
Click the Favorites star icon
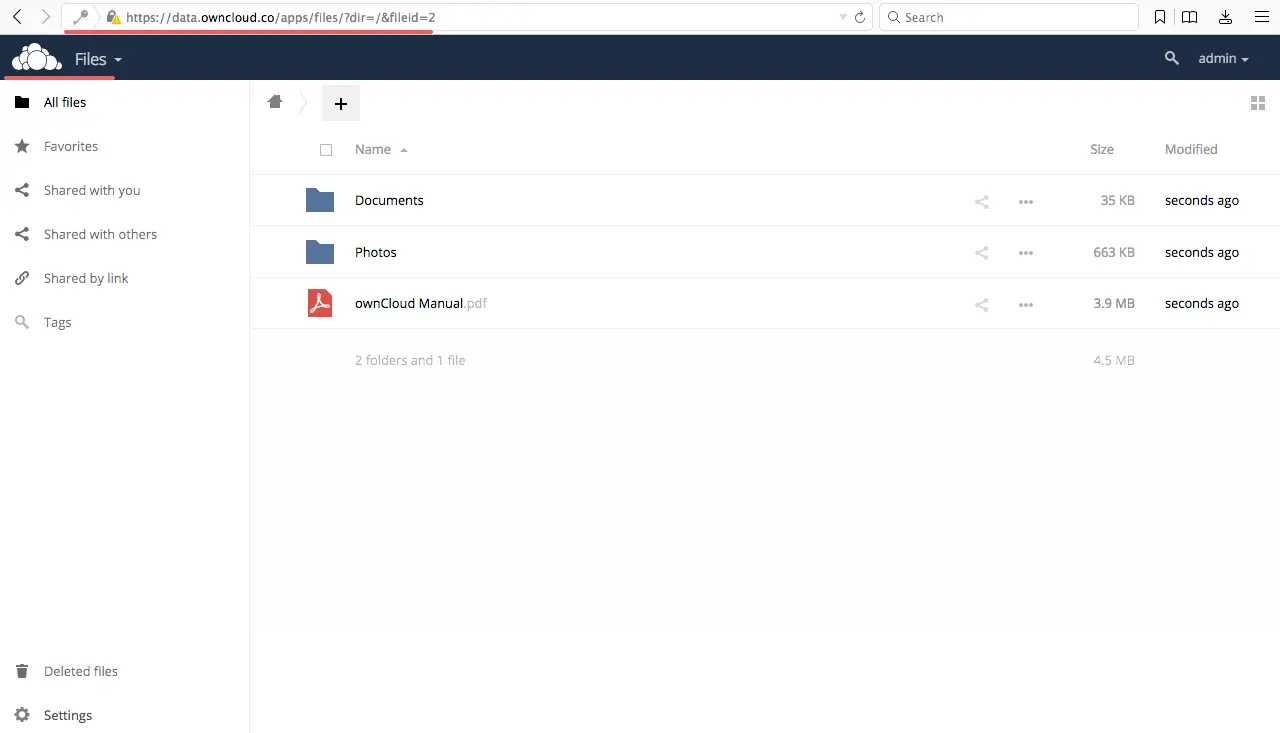22,146
